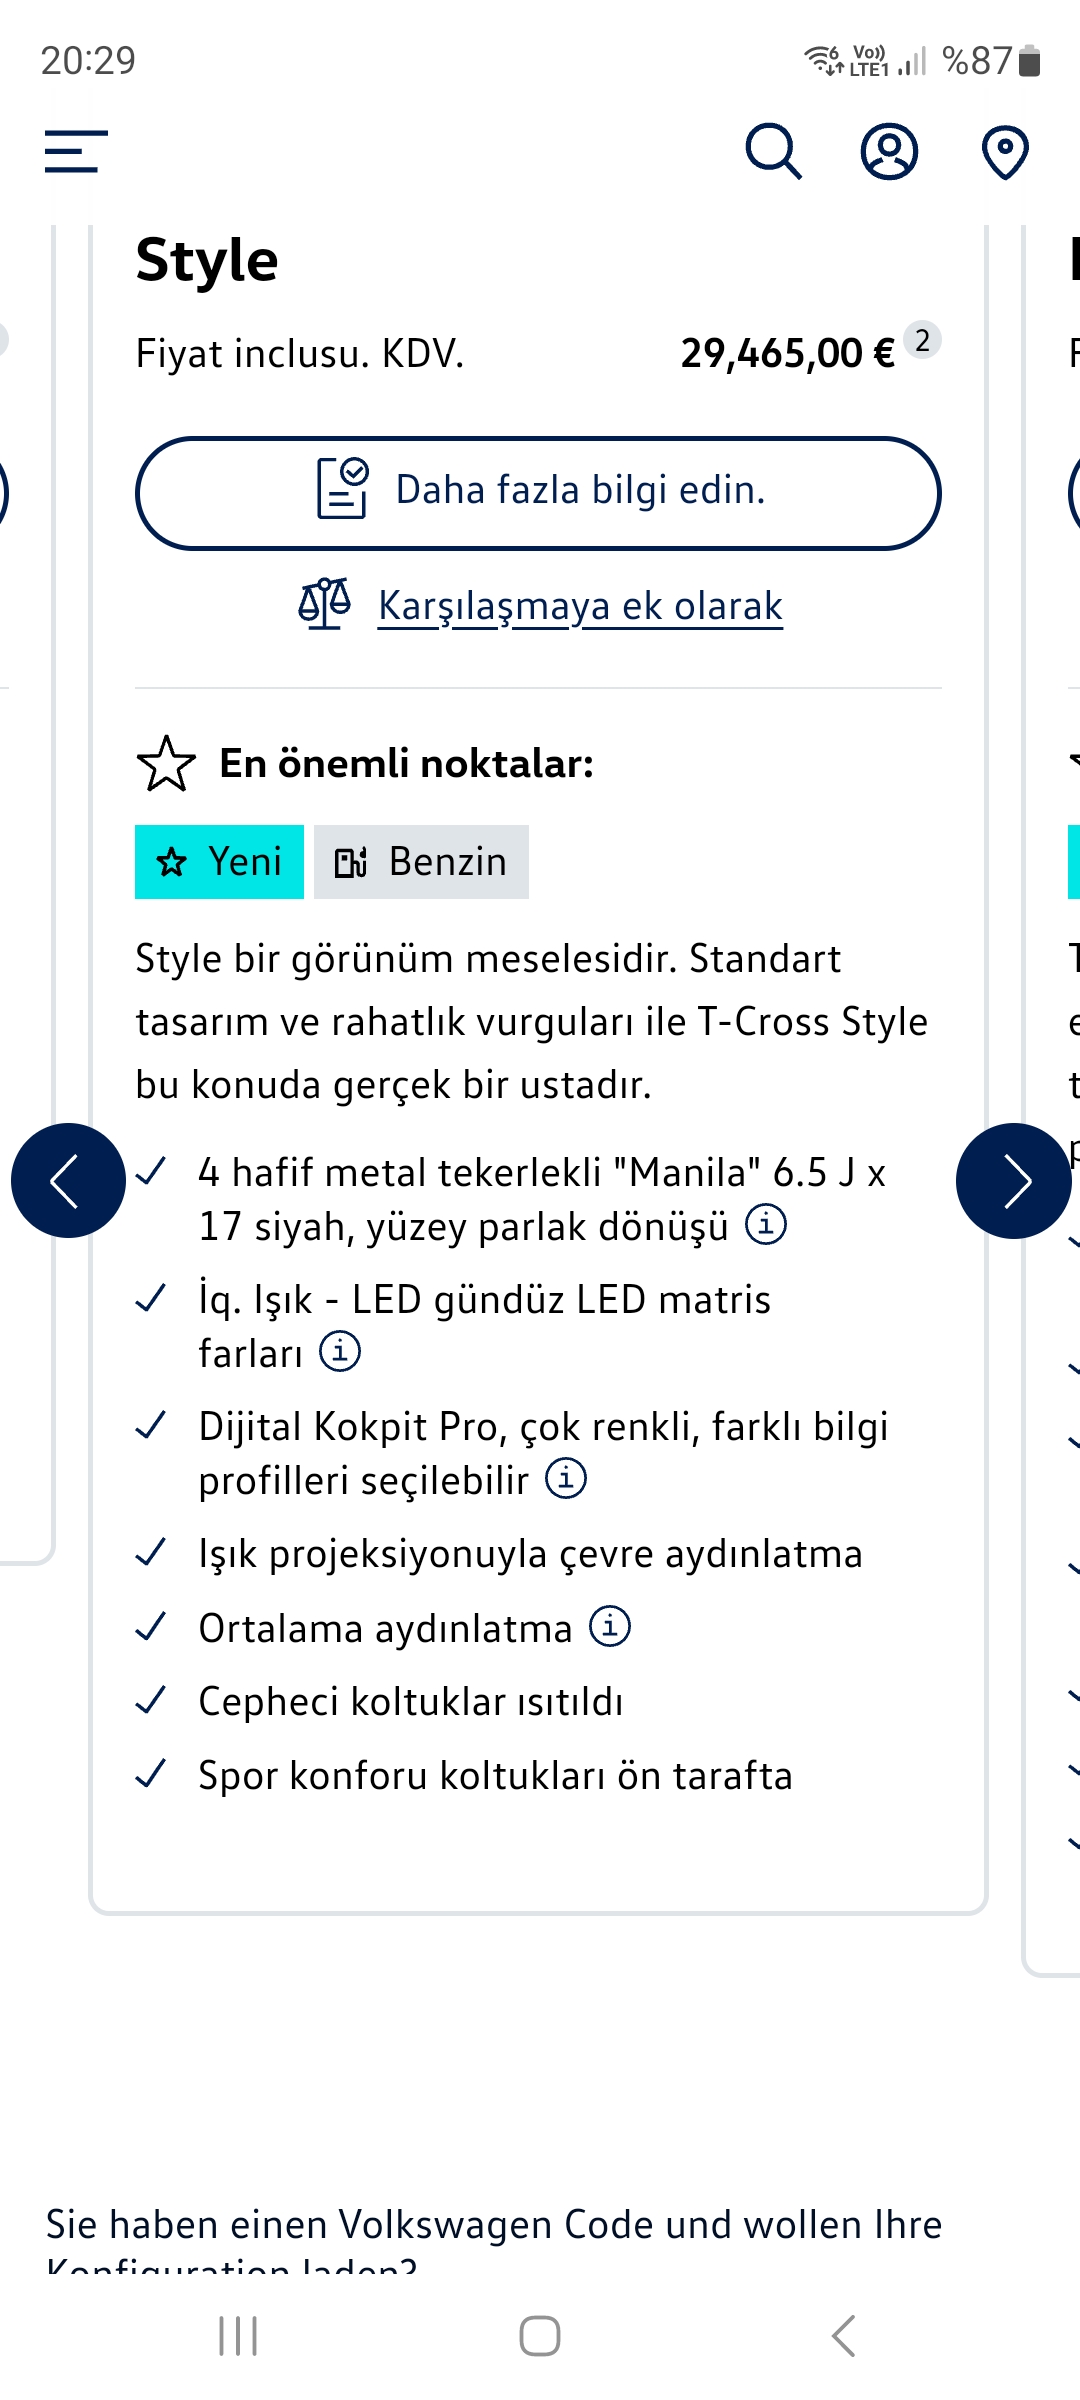Image resolution: width=1080 pixels, height=2400 pixels.
Task: Open Karşılaşmaya ek olarak link
Action: 580,606
